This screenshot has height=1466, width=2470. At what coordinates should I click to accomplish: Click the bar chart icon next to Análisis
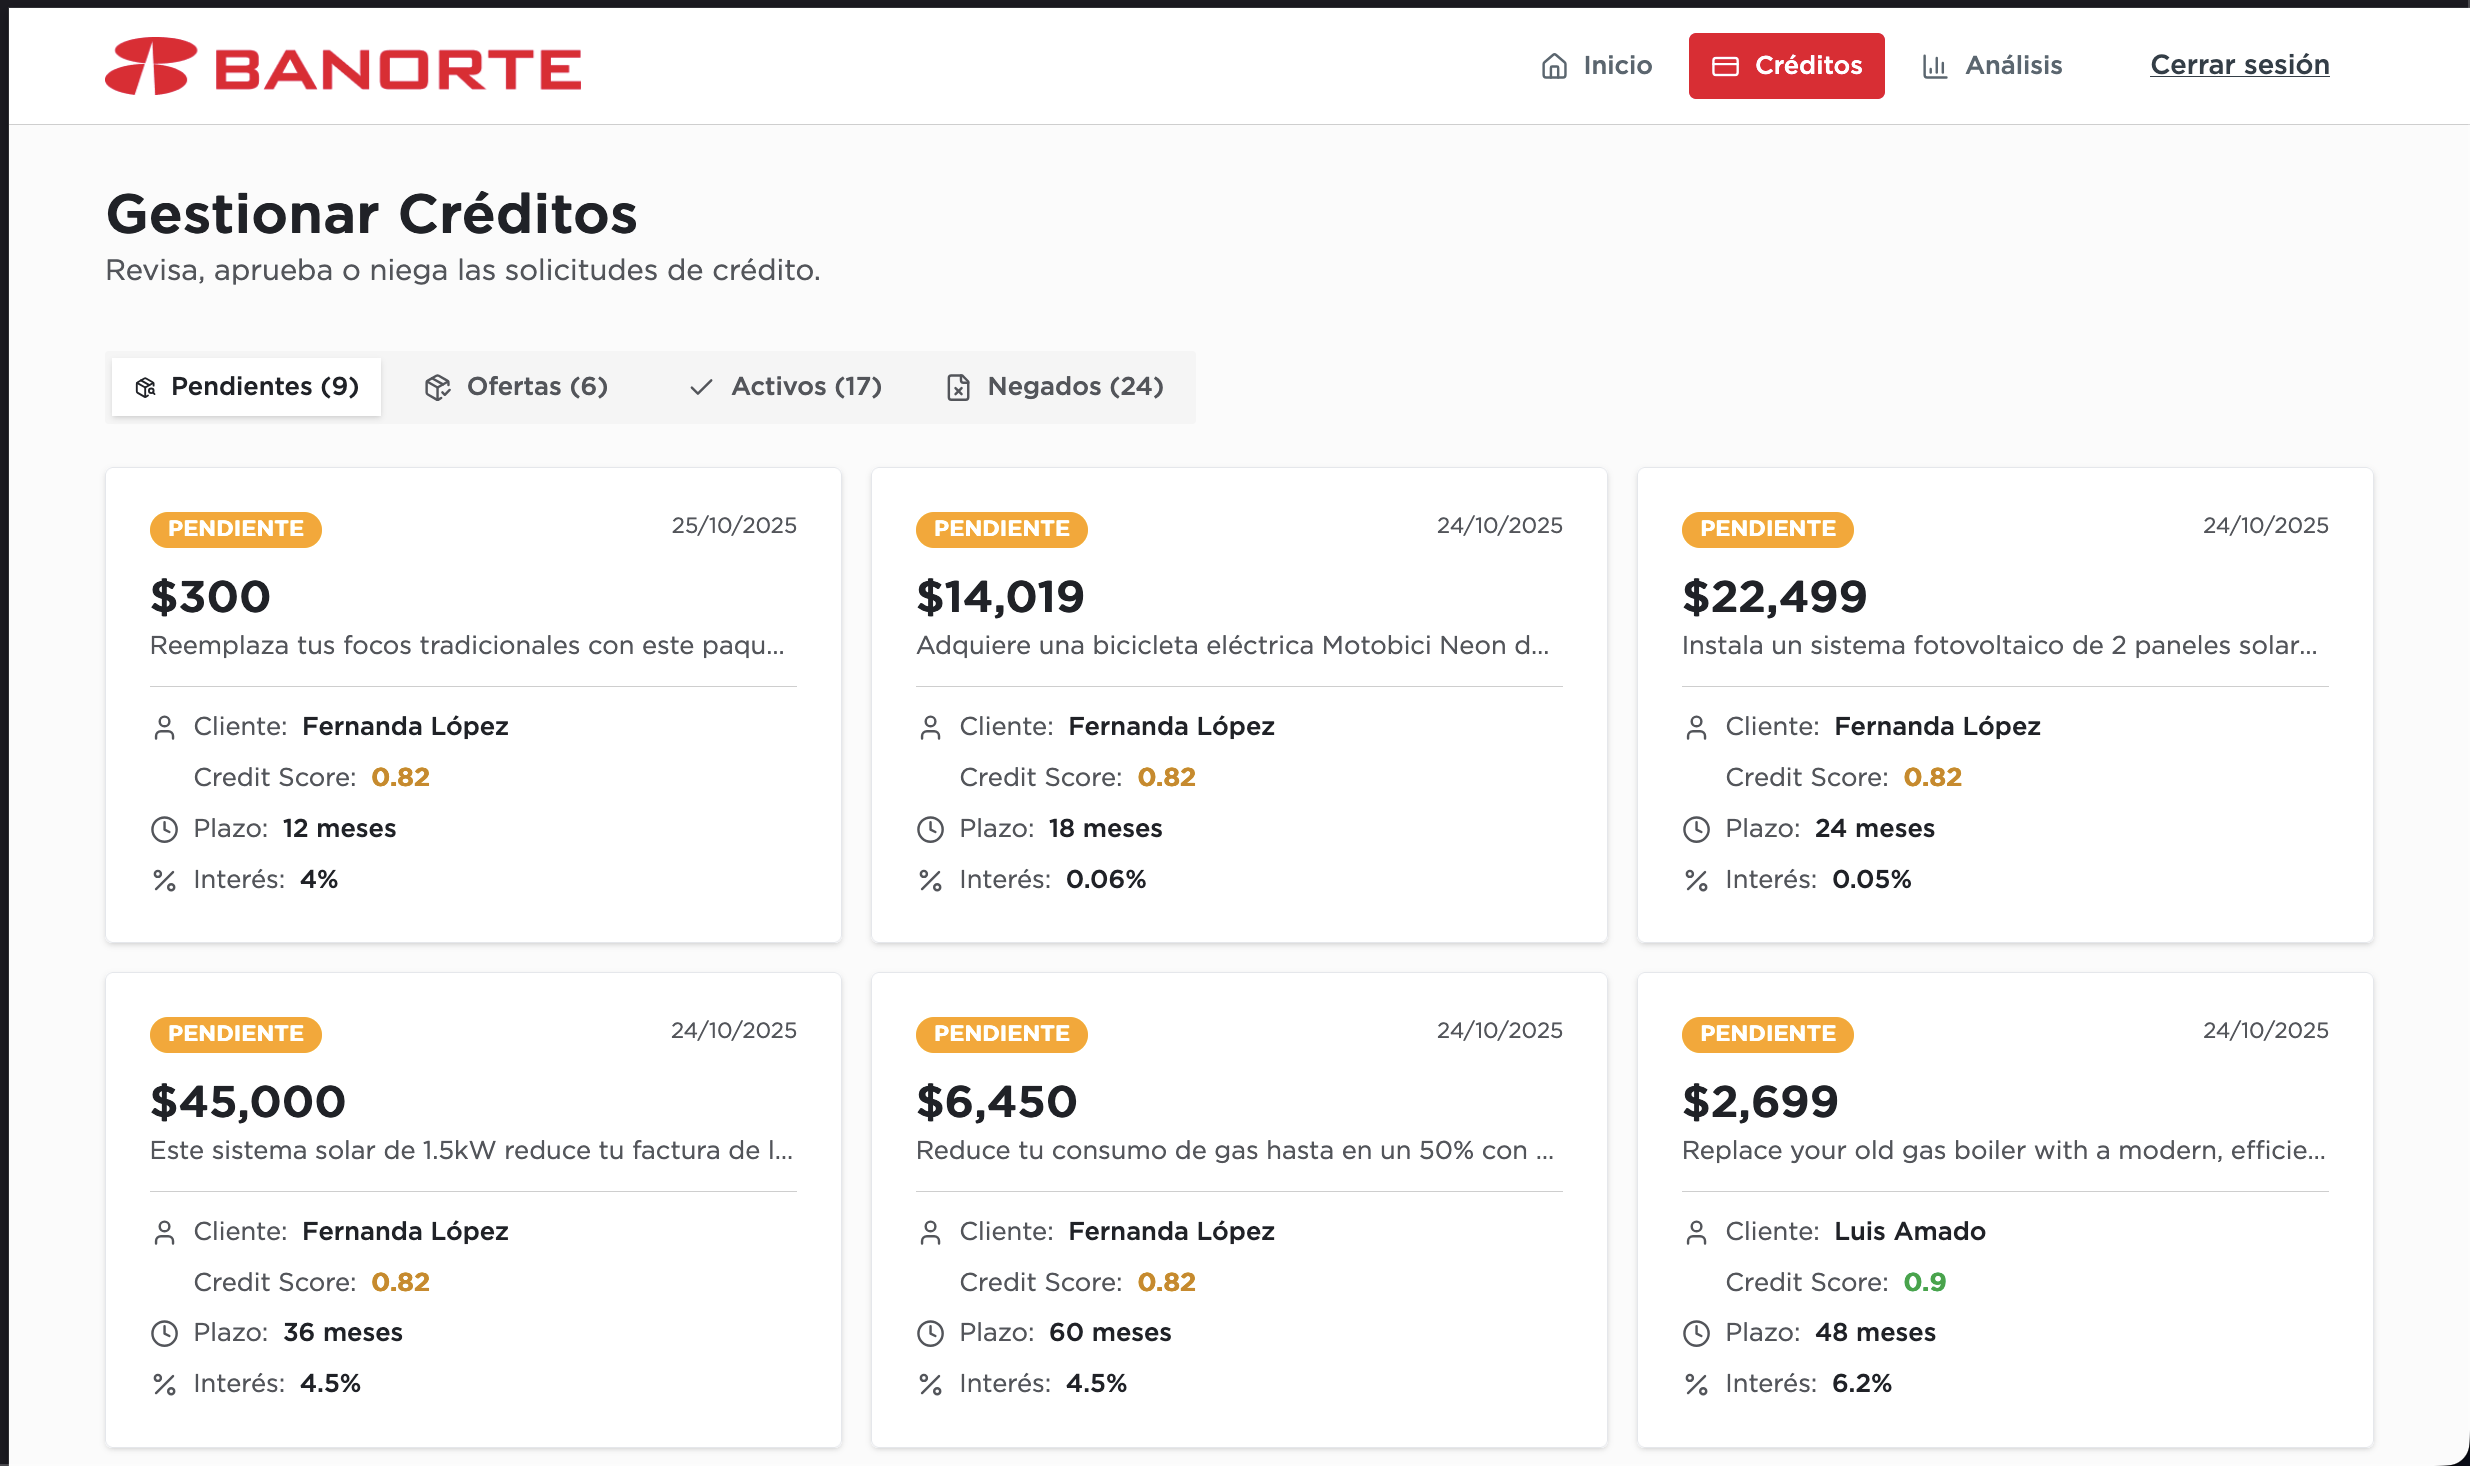click(1935, 66)
